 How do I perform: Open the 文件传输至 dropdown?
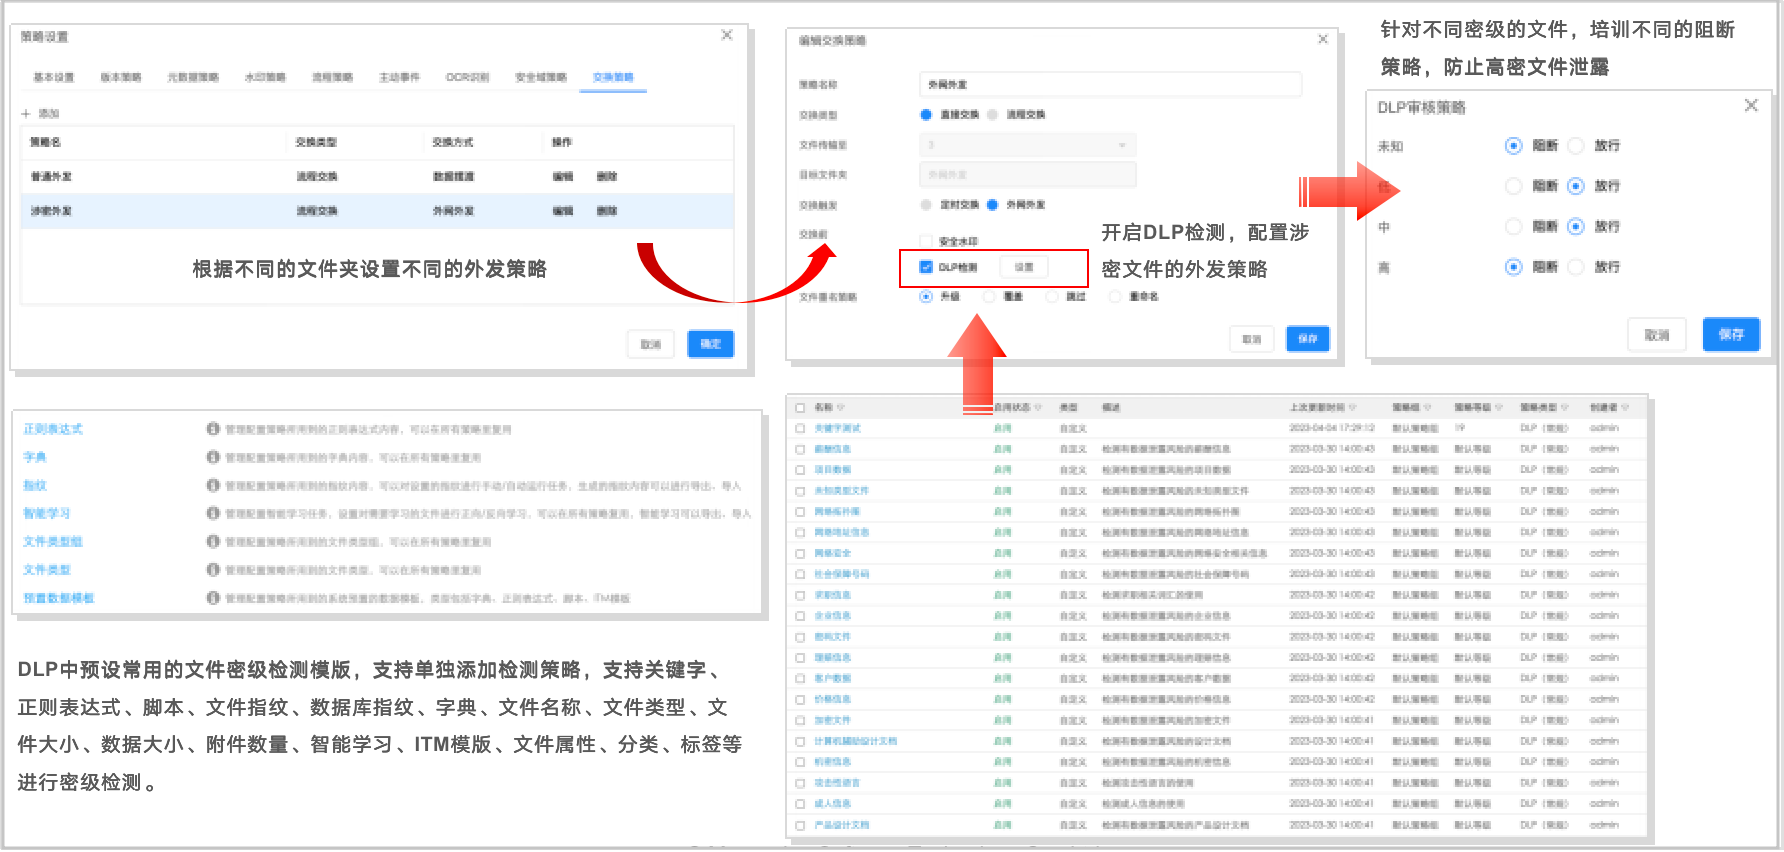[1027, 145]
